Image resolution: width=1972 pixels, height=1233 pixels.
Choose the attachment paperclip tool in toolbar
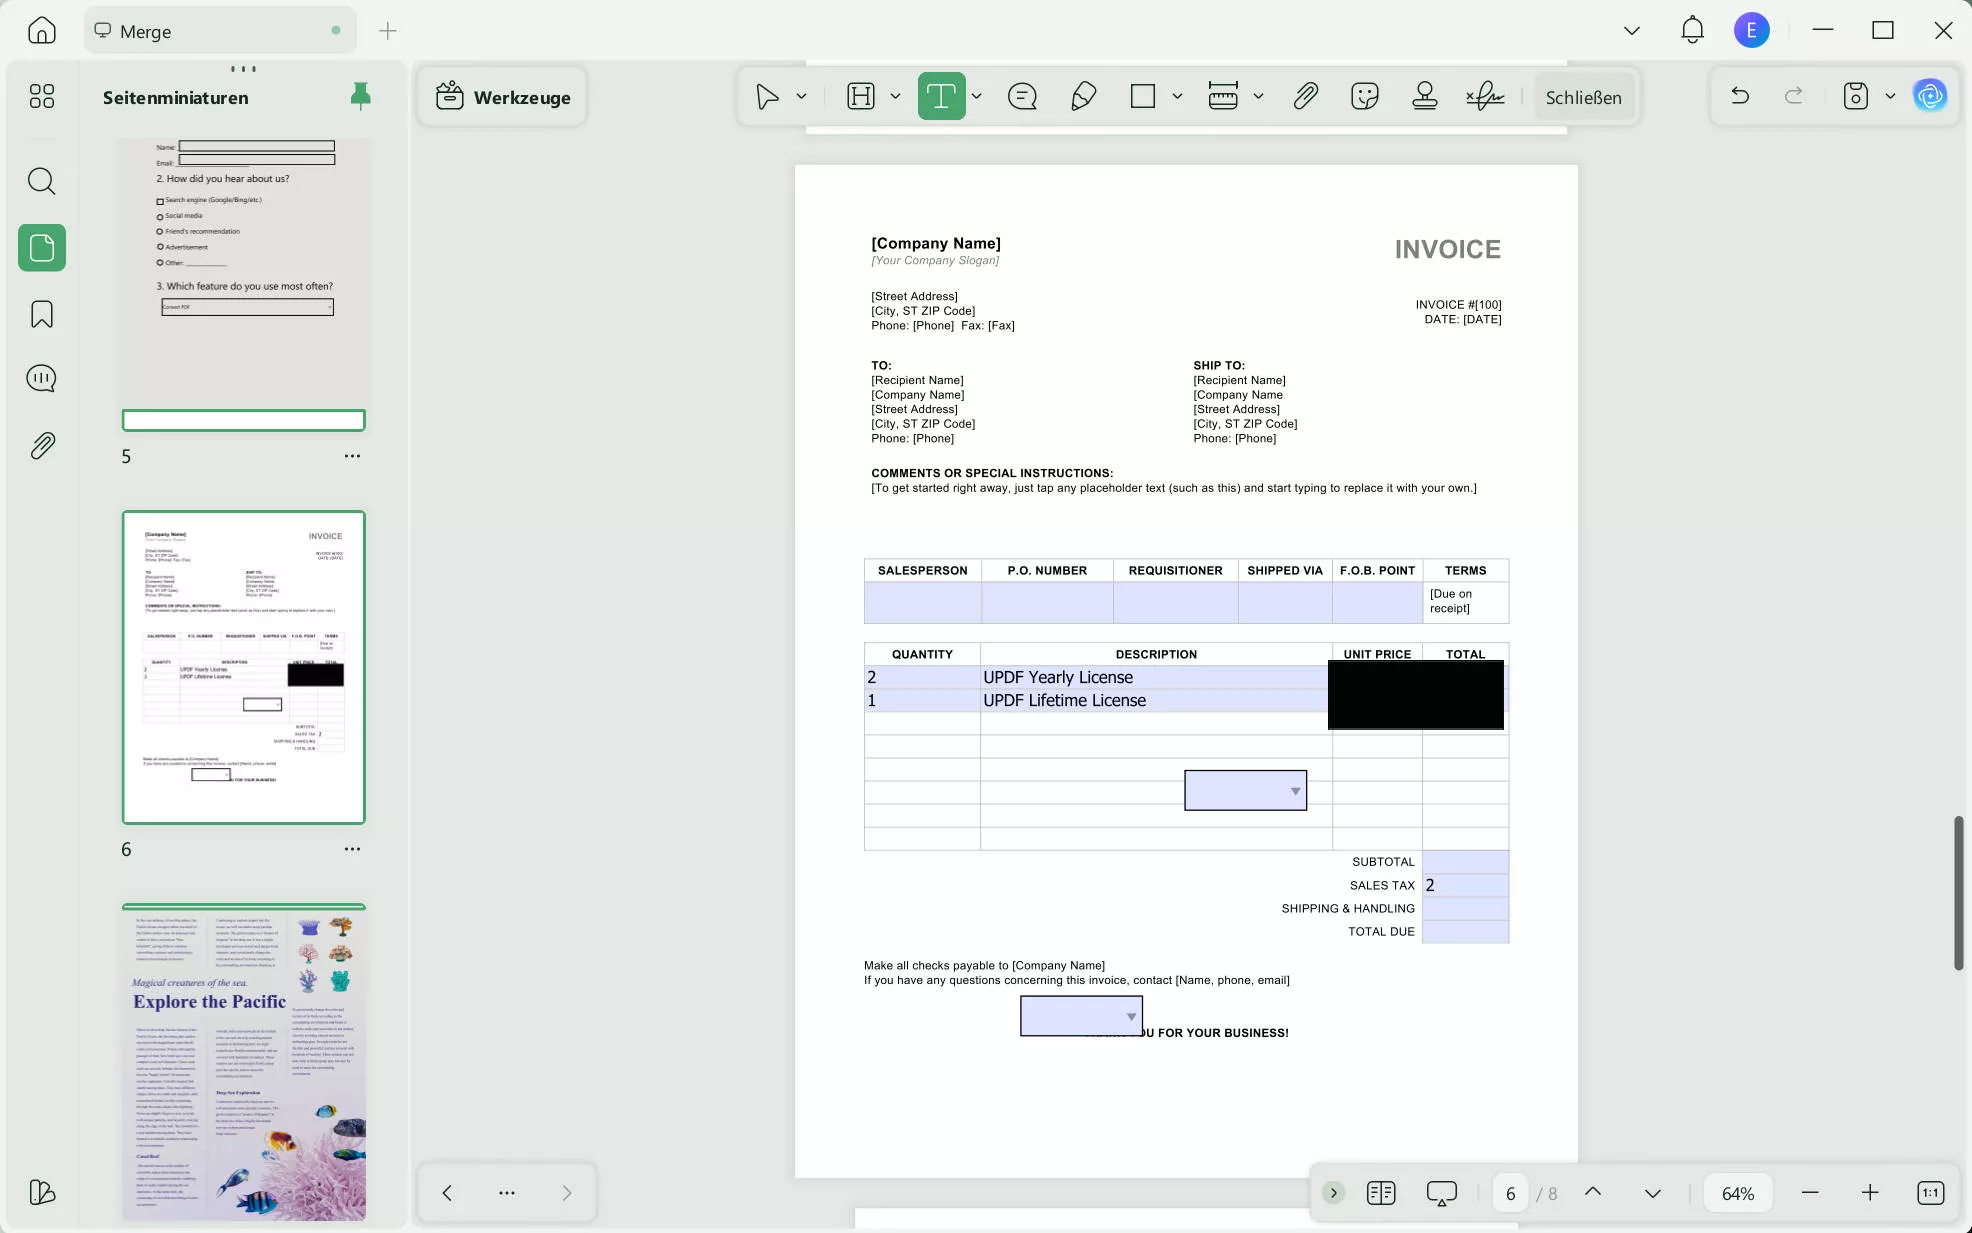(1305, 97)
